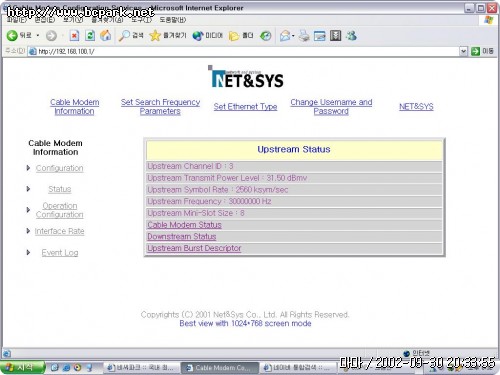The width and height of the screenshot is (500, 375).
Task: Click the green Go button beside the address bar
Action: point(482,51)
